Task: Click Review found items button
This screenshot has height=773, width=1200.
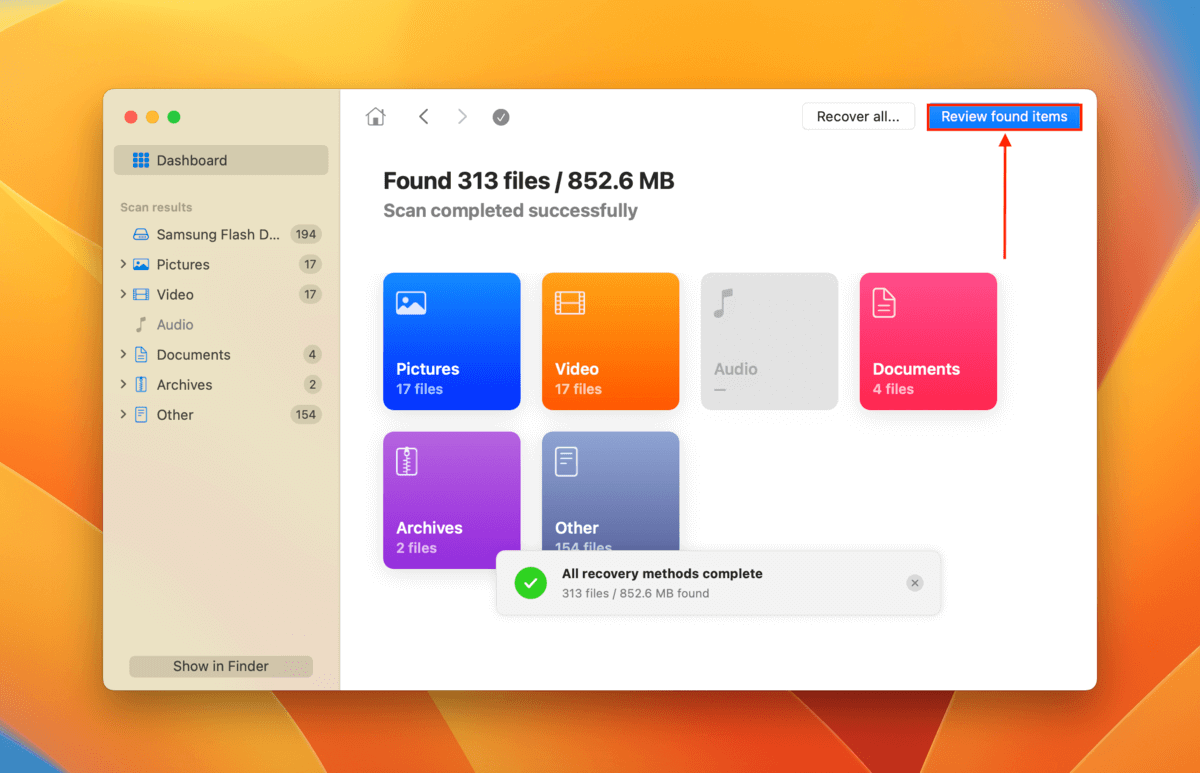Action: coord(1004,117)
